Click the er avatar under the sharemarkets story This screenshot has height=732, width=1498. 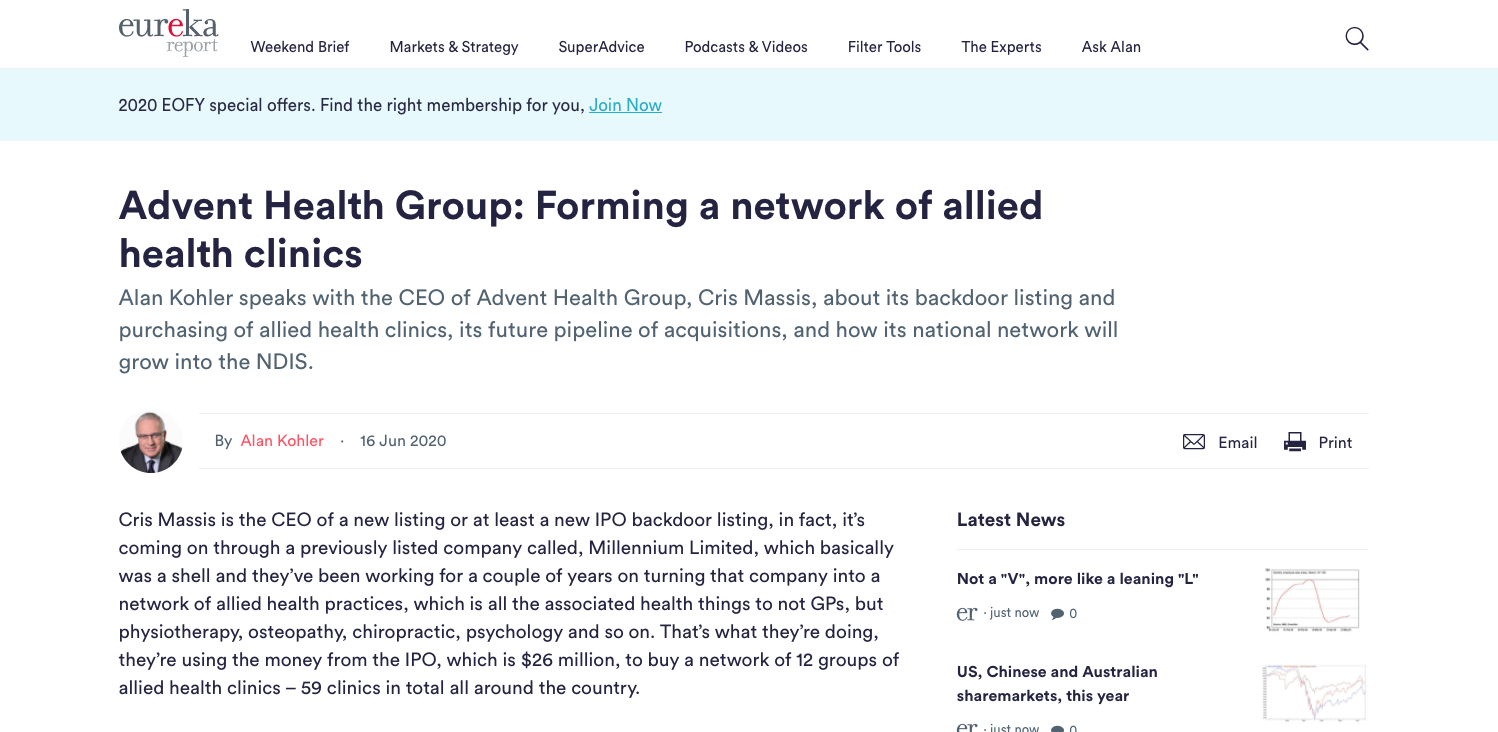click(x=966, y=727)
